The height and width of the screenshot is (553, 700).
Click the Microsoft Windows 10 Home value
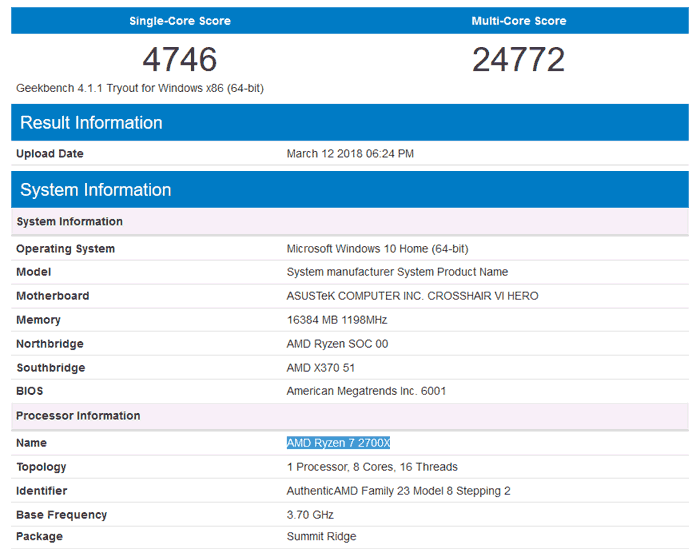pos(377,248)
